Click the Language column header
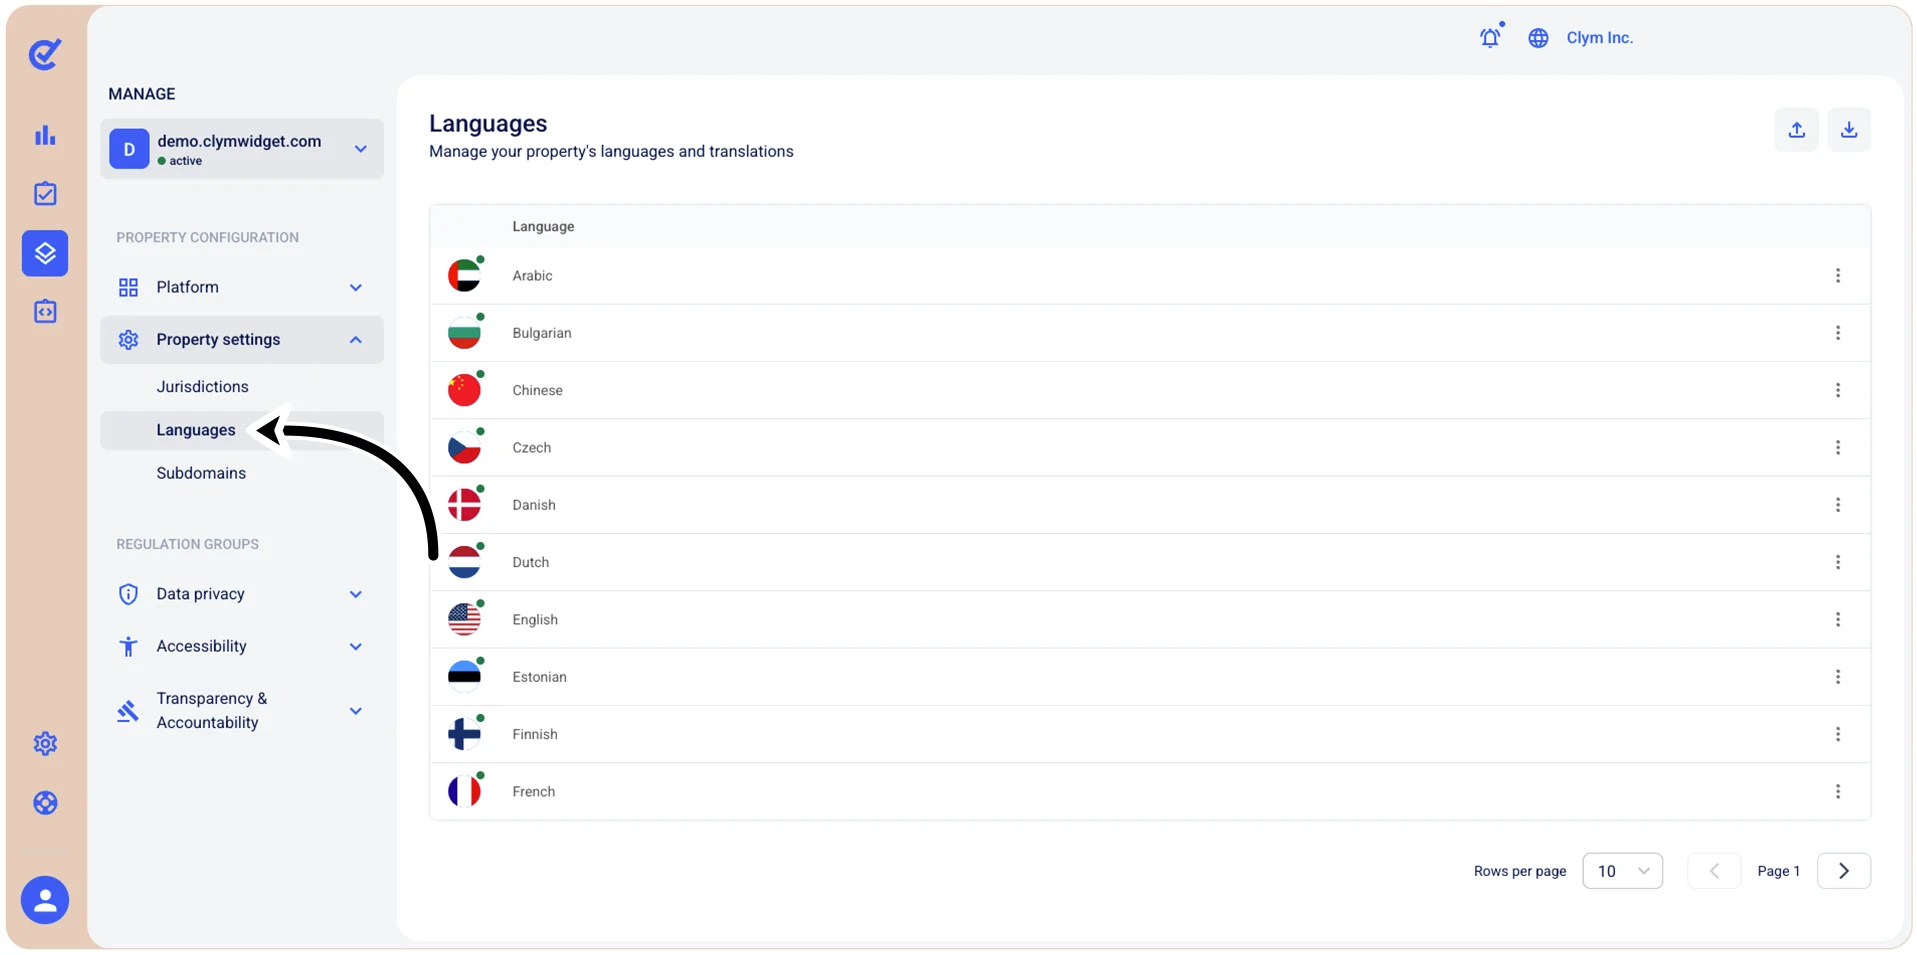 click(x=543, y=227)
